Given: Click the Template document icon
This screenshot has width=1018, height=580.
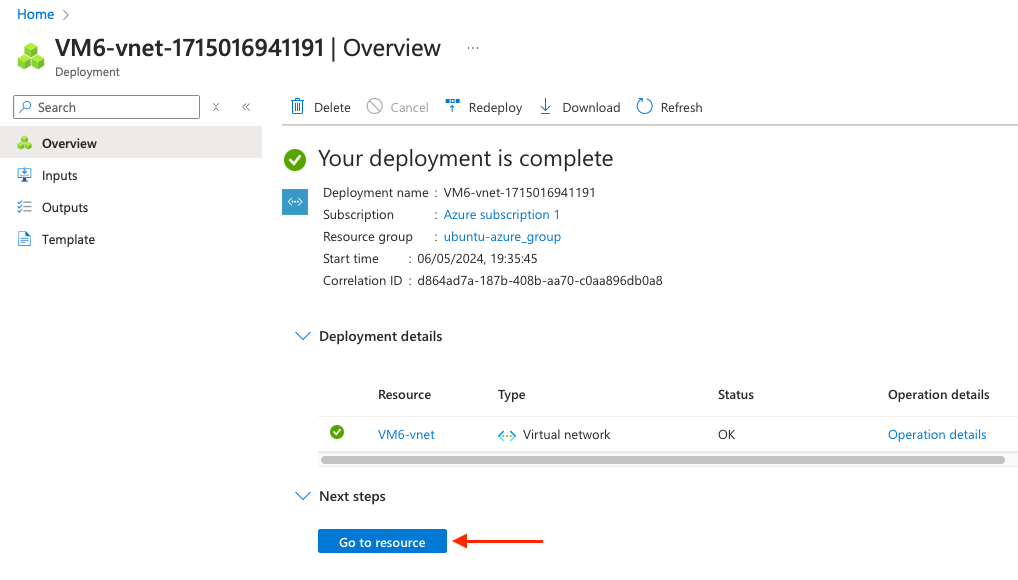Looking at the screenshot, I should [25, 239].
